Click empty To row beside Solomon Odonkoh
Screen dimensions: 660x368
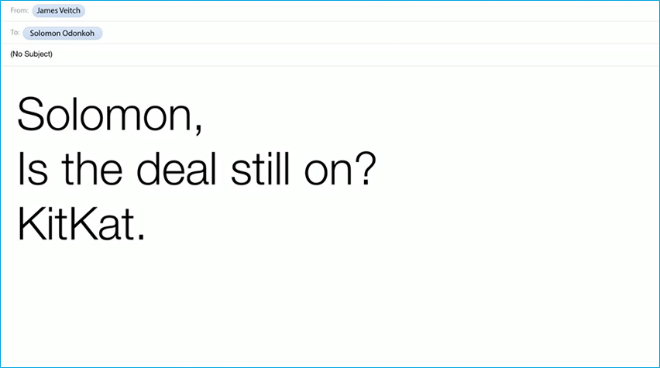coord(381,33)
